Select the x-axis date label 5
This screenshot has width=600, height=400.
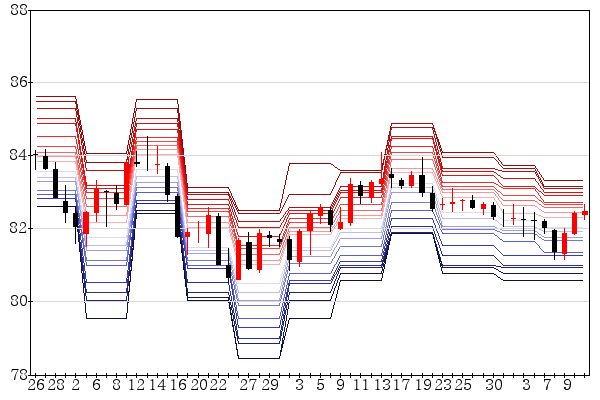click(x=320, y=384)
